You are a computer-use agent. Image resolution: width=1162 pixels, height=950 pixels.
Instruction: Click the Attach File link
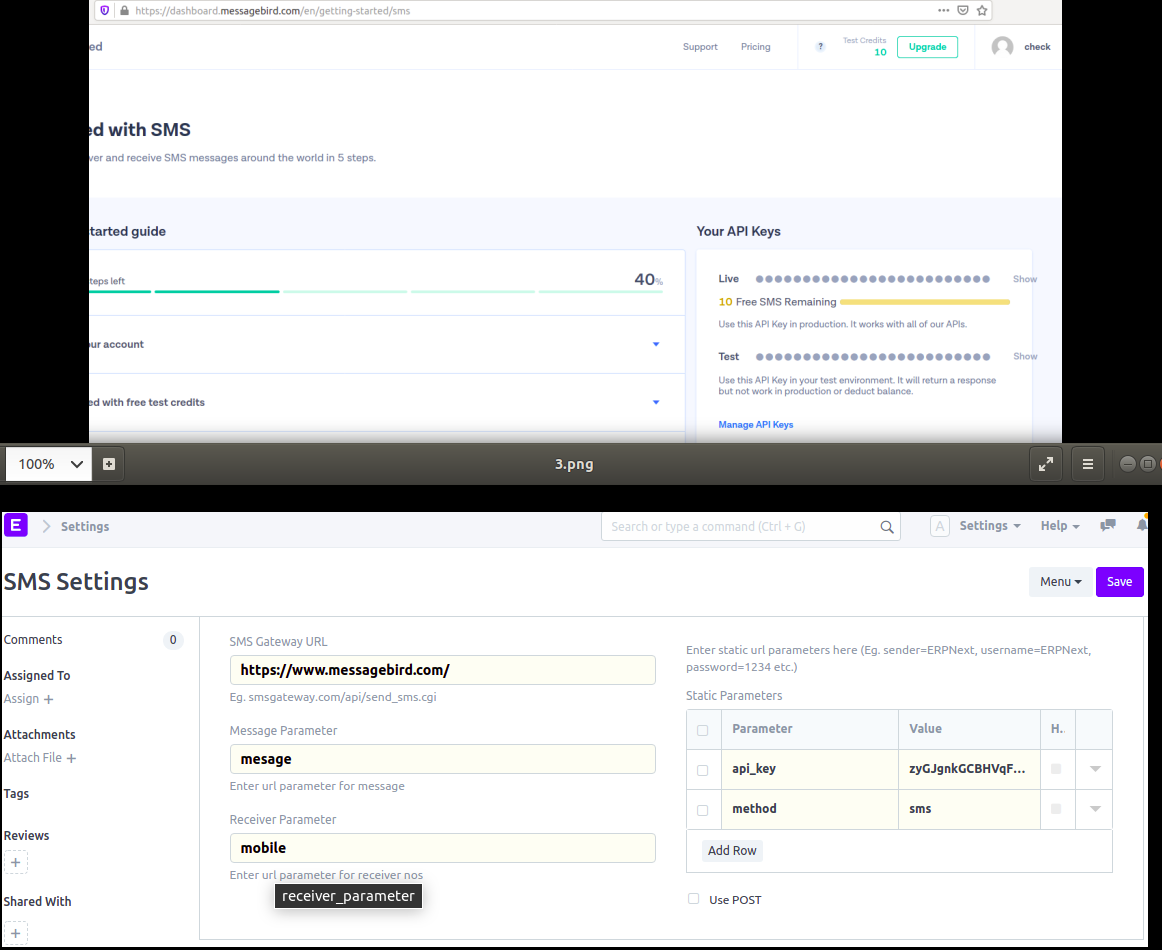pos(33,757)
